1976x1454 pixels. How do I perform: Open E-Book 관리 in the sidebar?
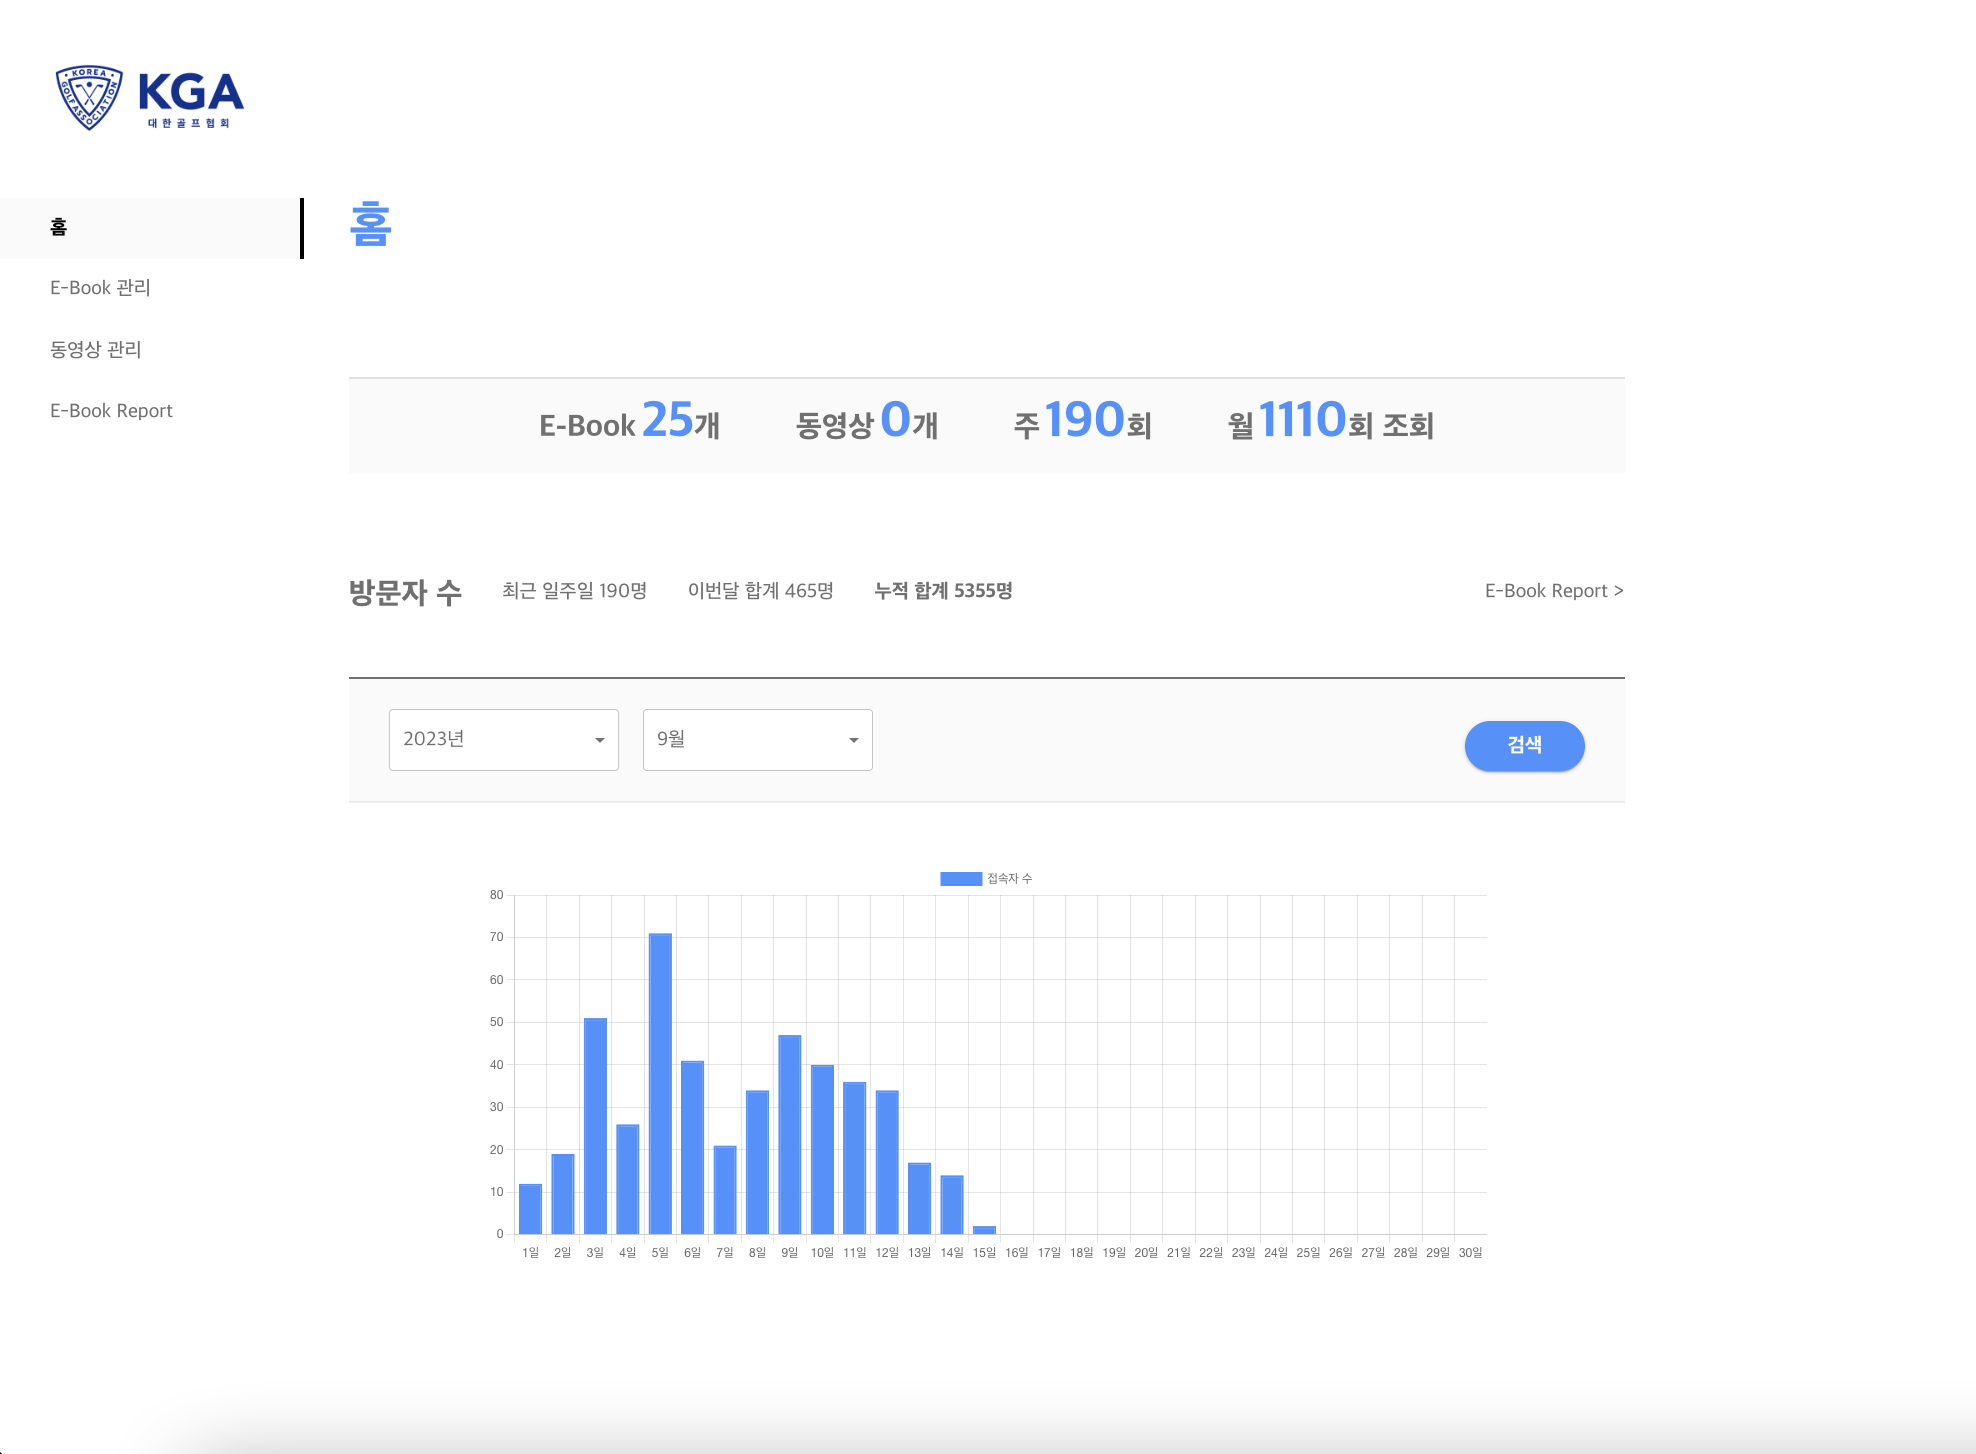tap(100, 288)
